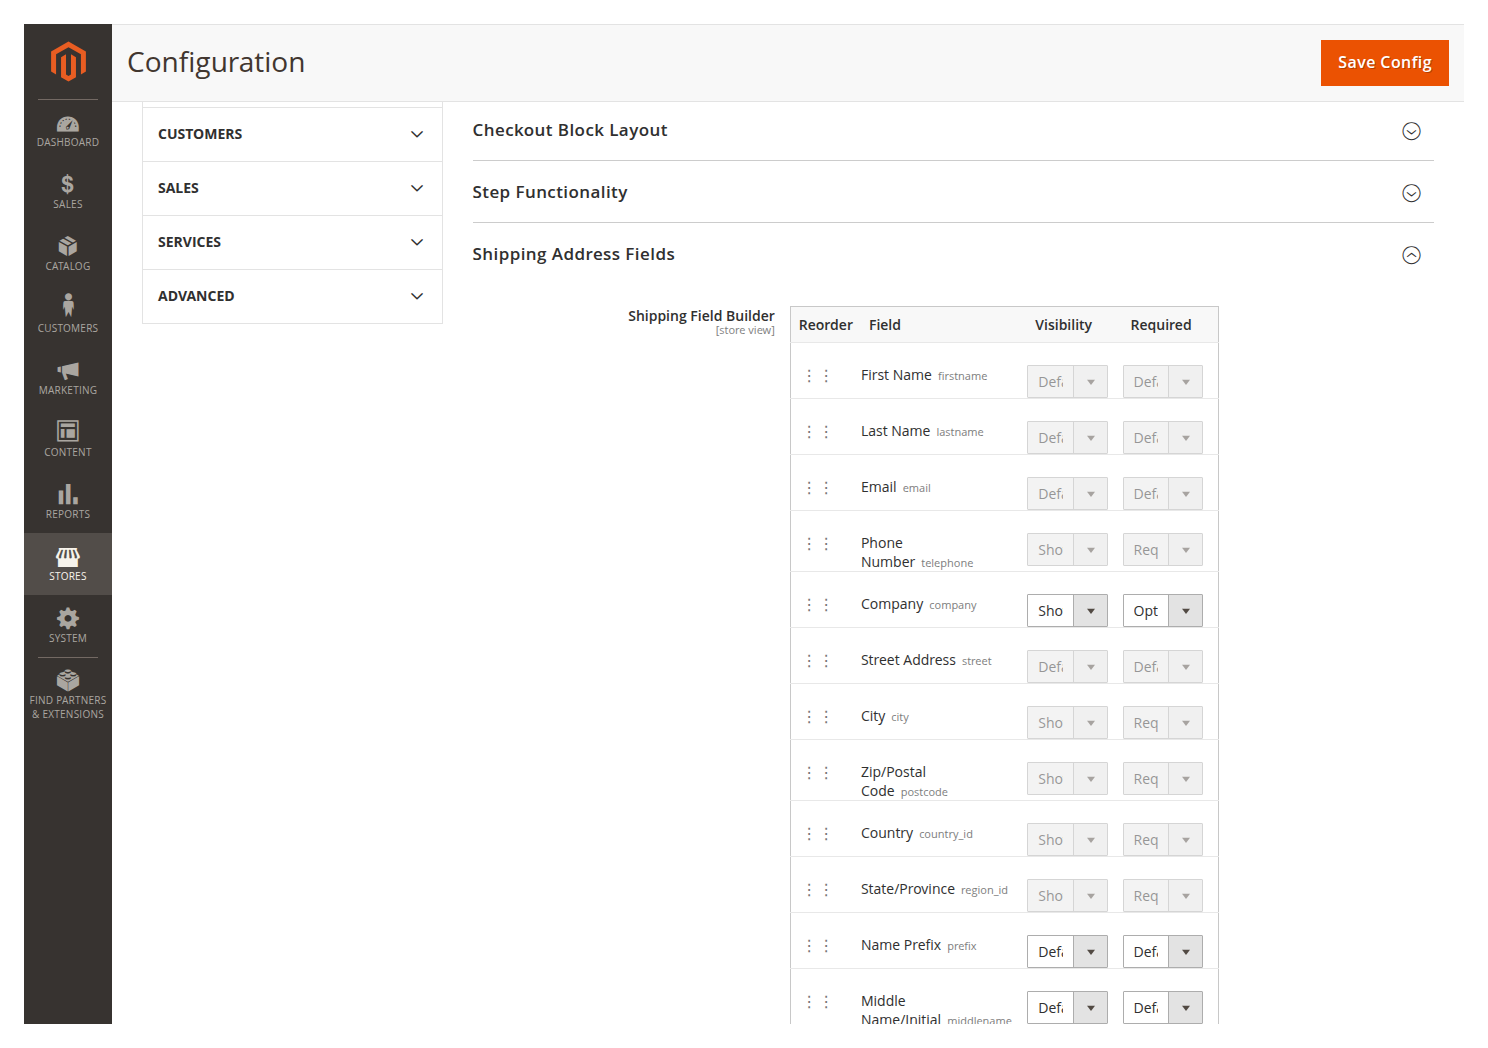Expand the SERVICES config group
Screen dimensions: 1488x1048
click(292, 242)
